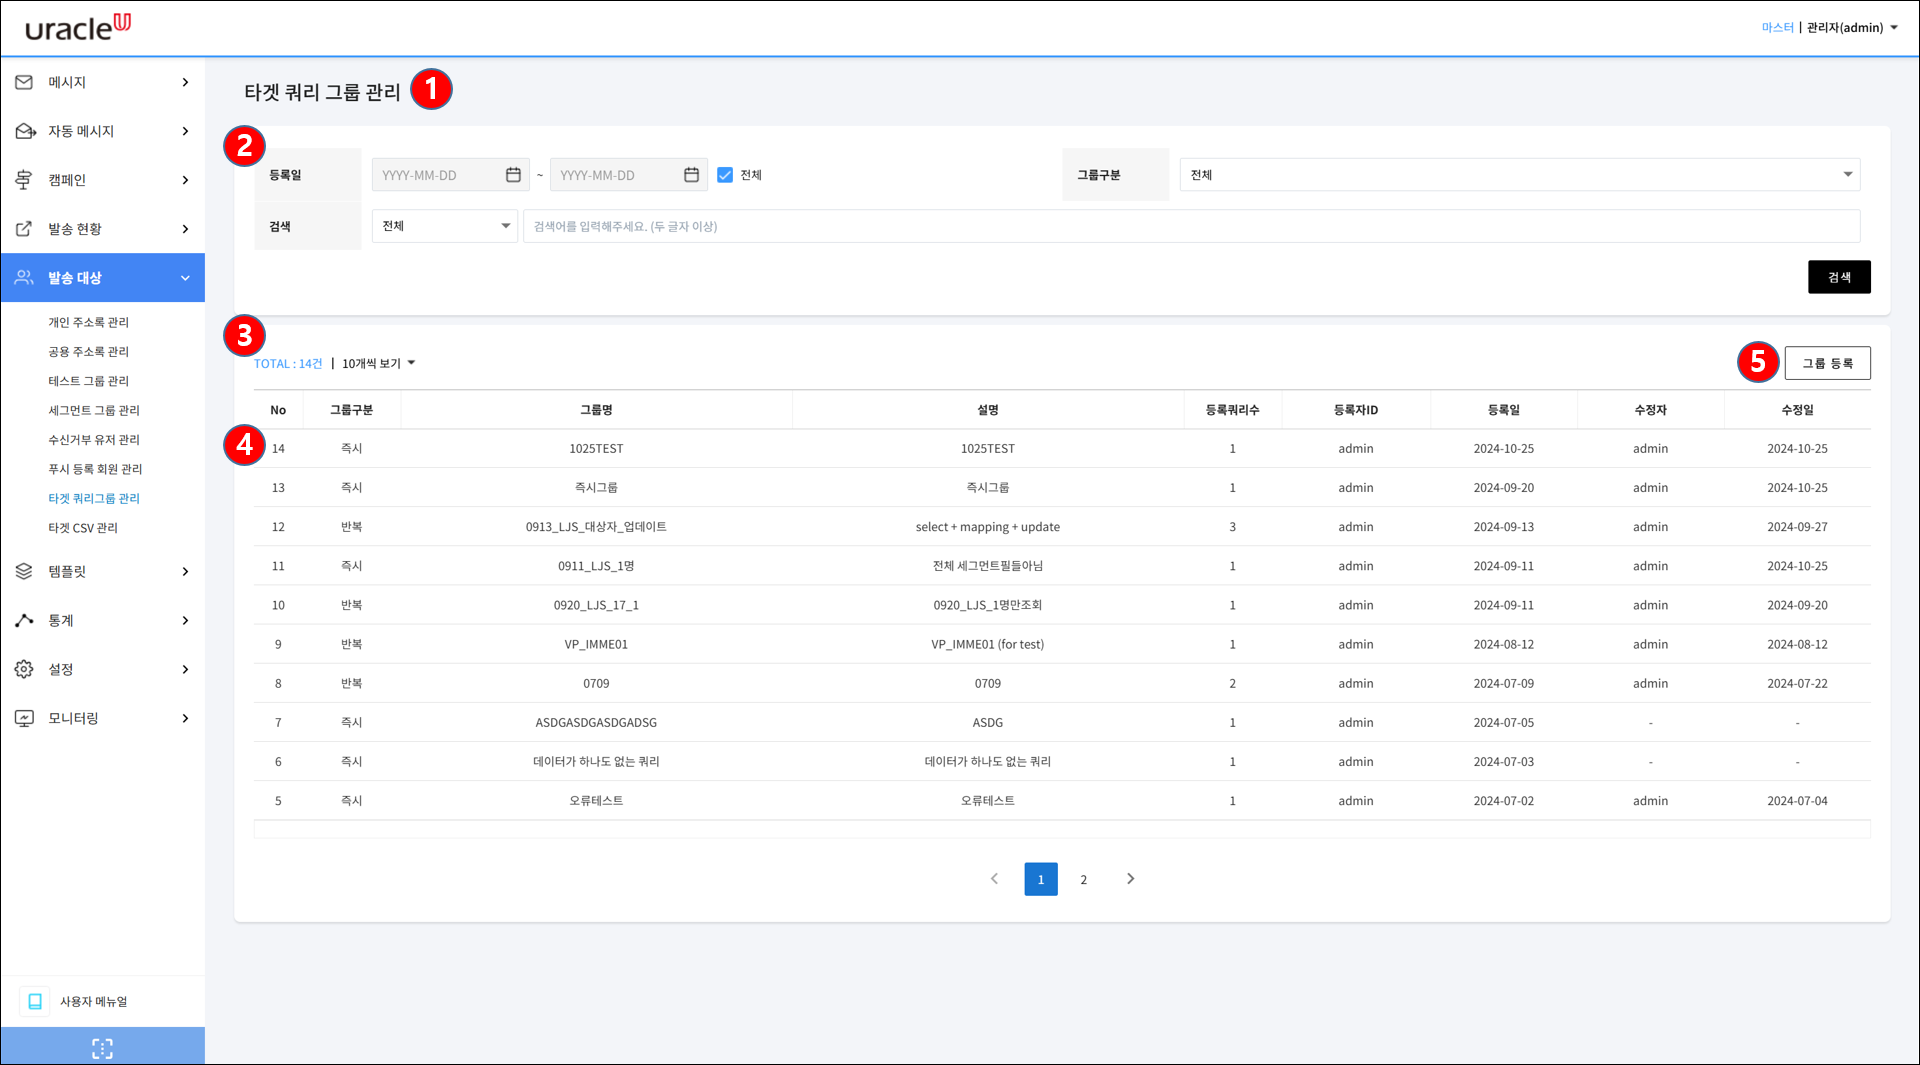Open 타겟 쿼리그룹 관리 submenu
This screenshot has width=1920, height=1065.
tap(94, 498)
